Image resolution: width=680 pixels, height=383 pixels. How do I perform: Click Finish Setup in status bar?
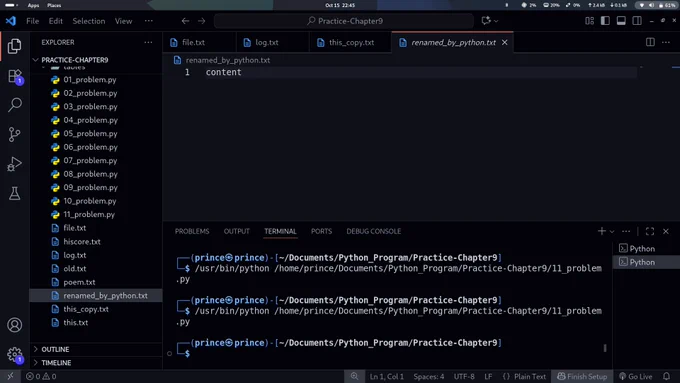coord(582,376)
